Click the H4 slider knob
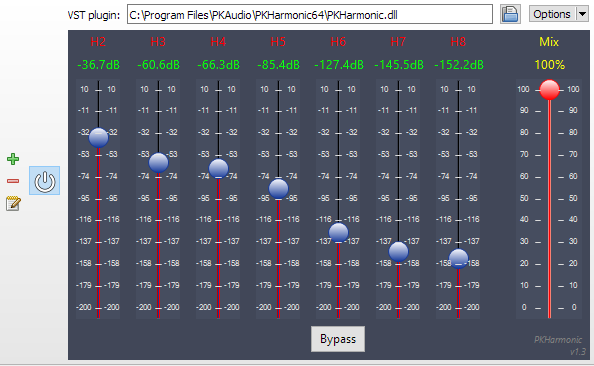Image resolution: width=594 pixels, height=366 pixels. 219,169
